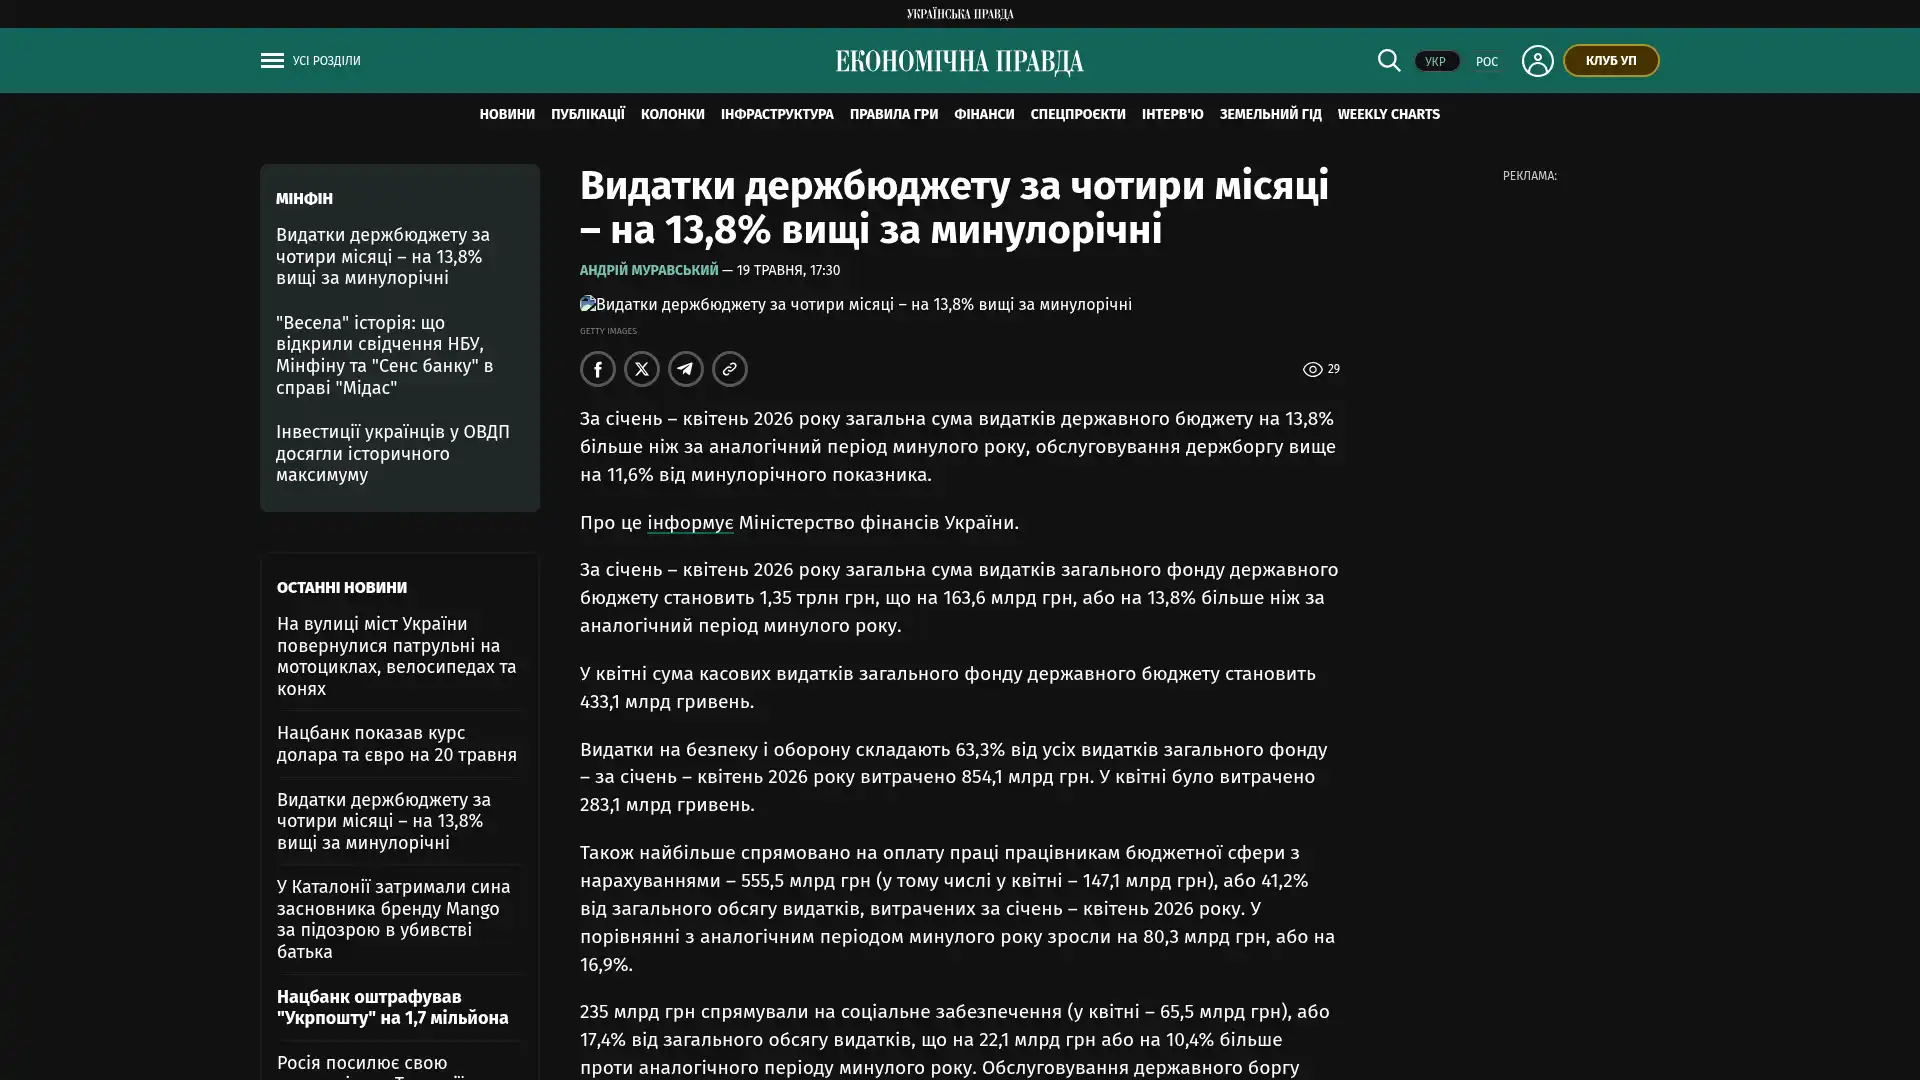Open the hamburger menu УСІ РОЗДІЛИ
The width and height of the screenshot is (1920, 1080).
(x=310, y=61)
